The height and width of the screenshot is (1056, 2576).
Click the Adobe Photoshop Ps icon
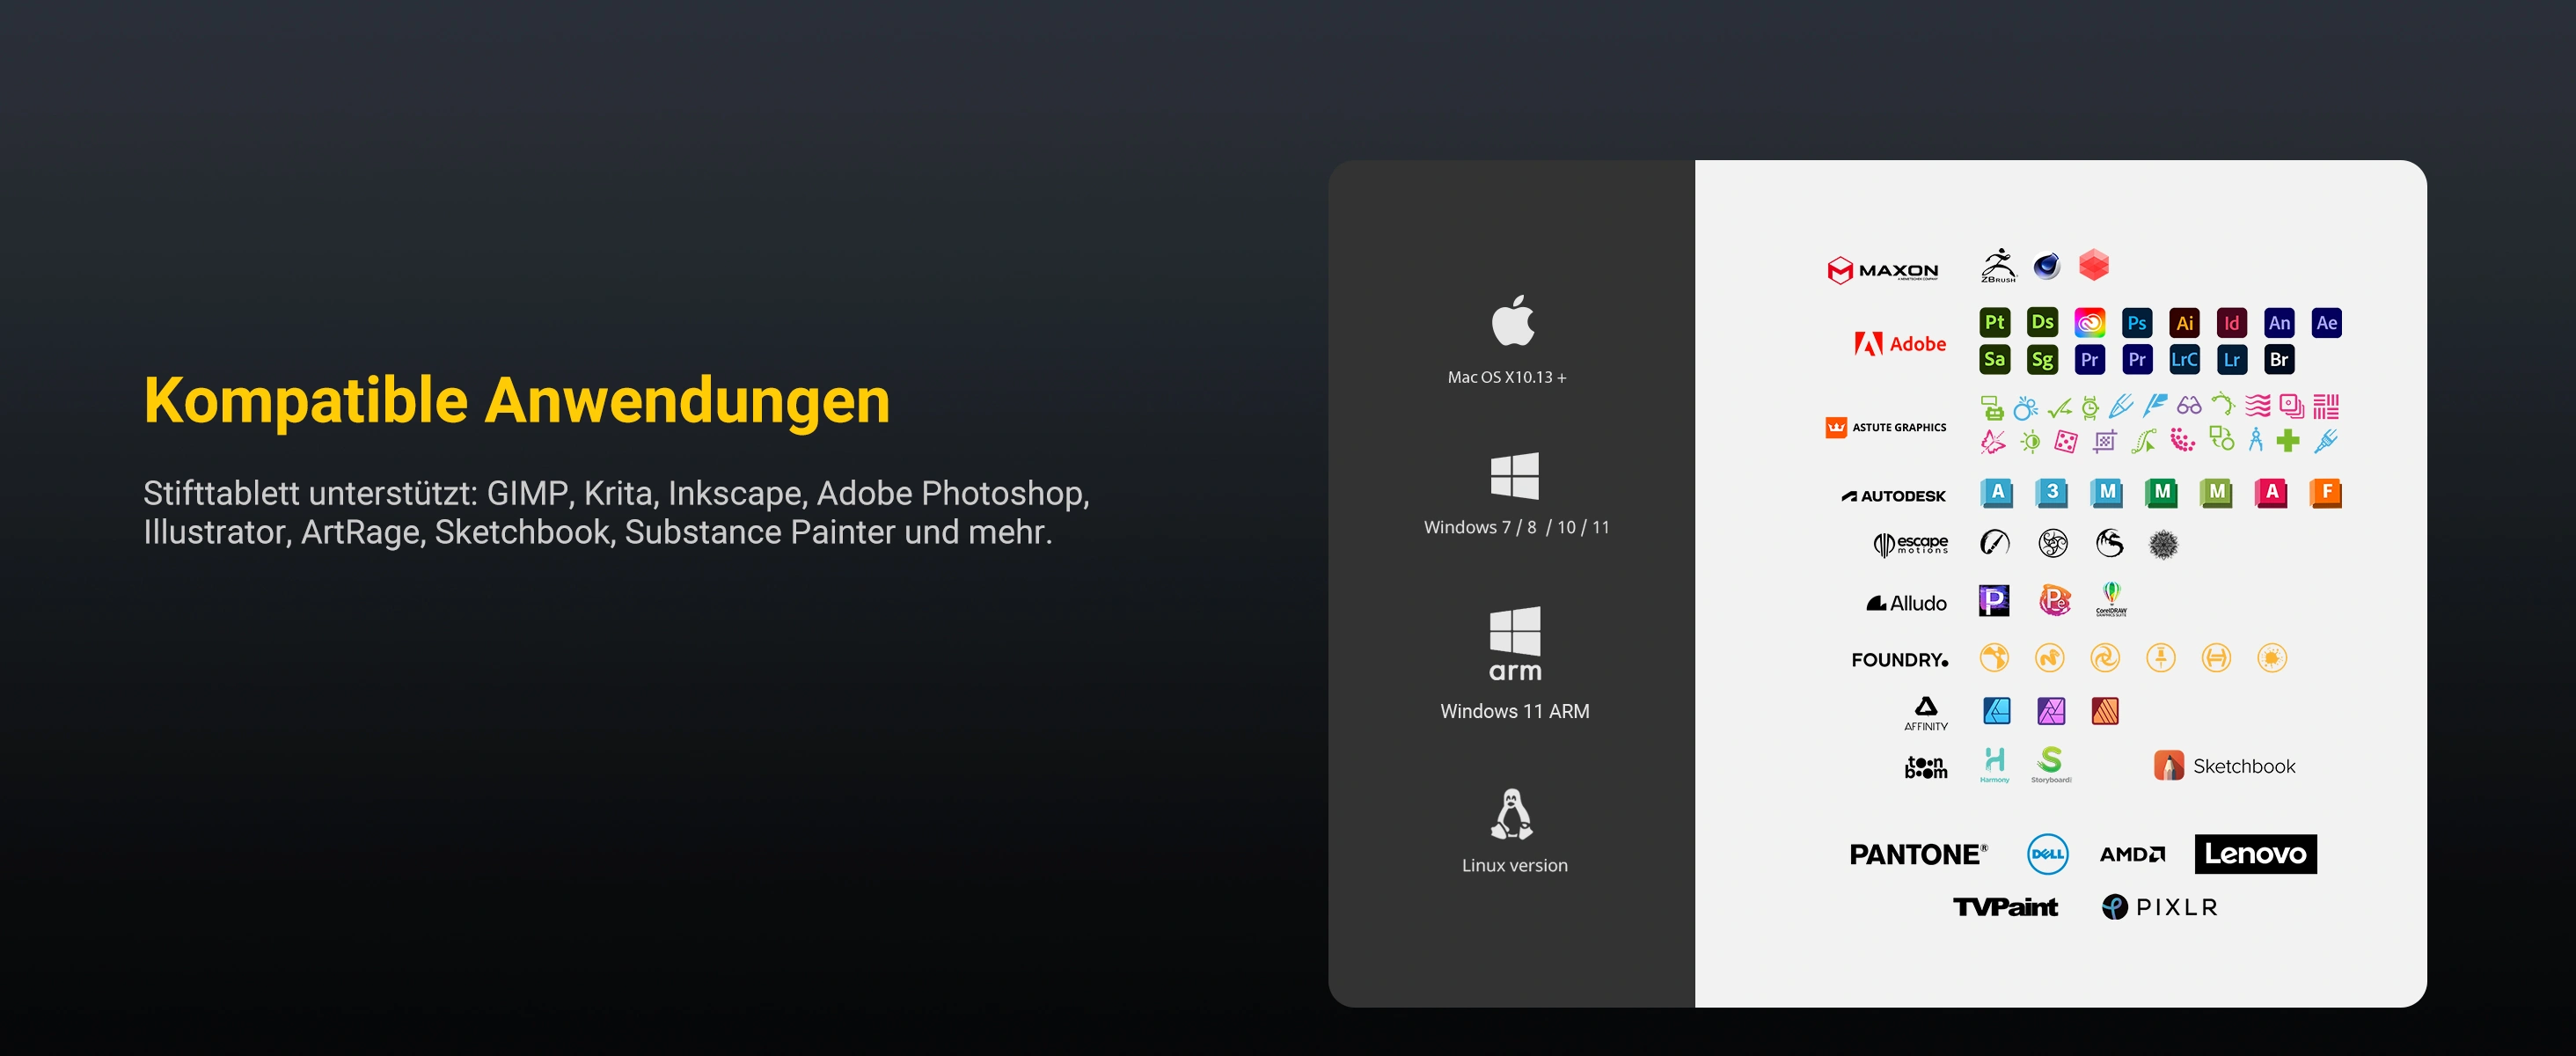pyautogui.click(x=2136, y=323)
